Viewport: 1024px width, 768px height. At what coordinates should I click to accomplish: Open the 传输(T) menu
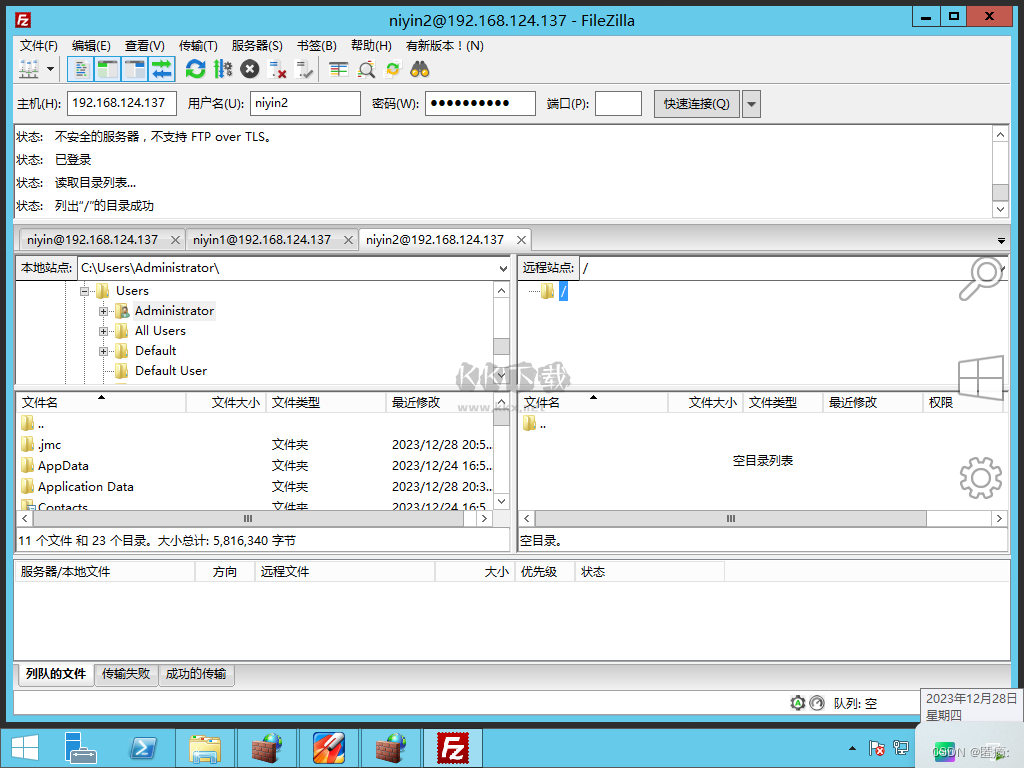tap(198, 46)
